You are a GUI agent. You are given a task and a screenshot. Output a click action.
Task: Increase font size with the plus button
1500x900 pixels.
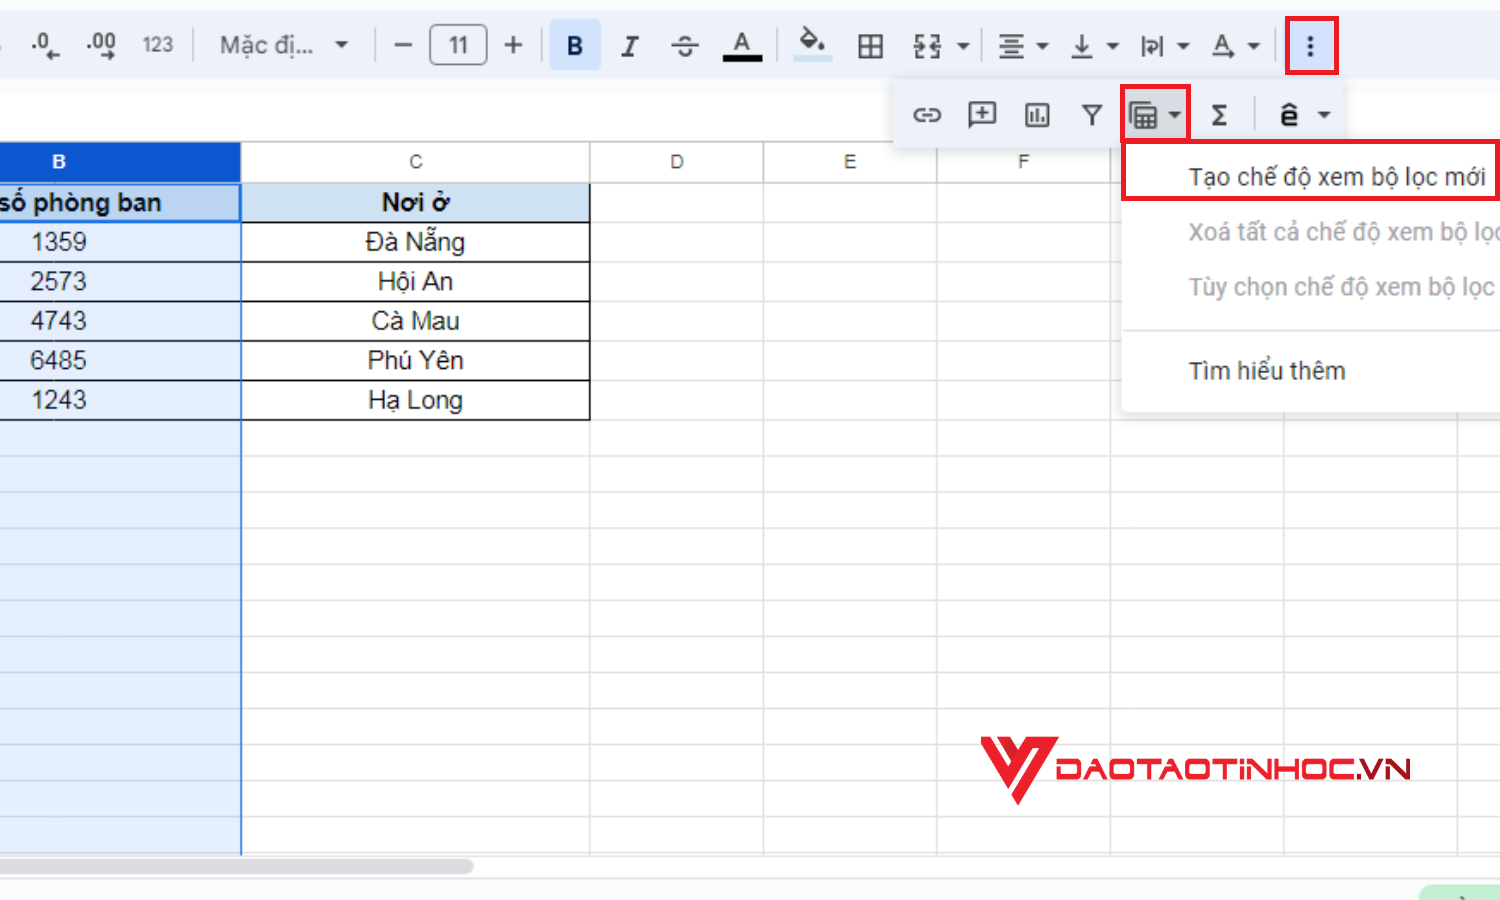513,45
